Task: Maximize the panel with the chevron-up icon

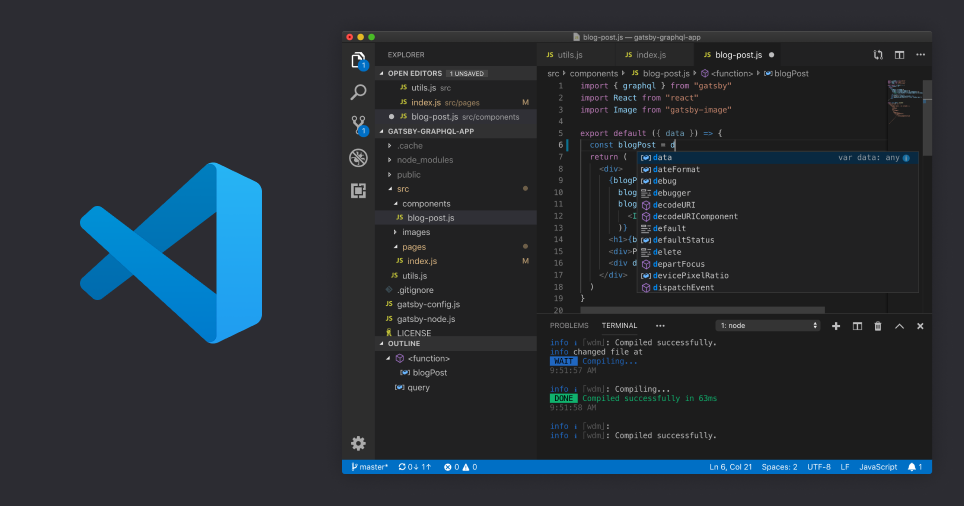Action: click(899, 326)
